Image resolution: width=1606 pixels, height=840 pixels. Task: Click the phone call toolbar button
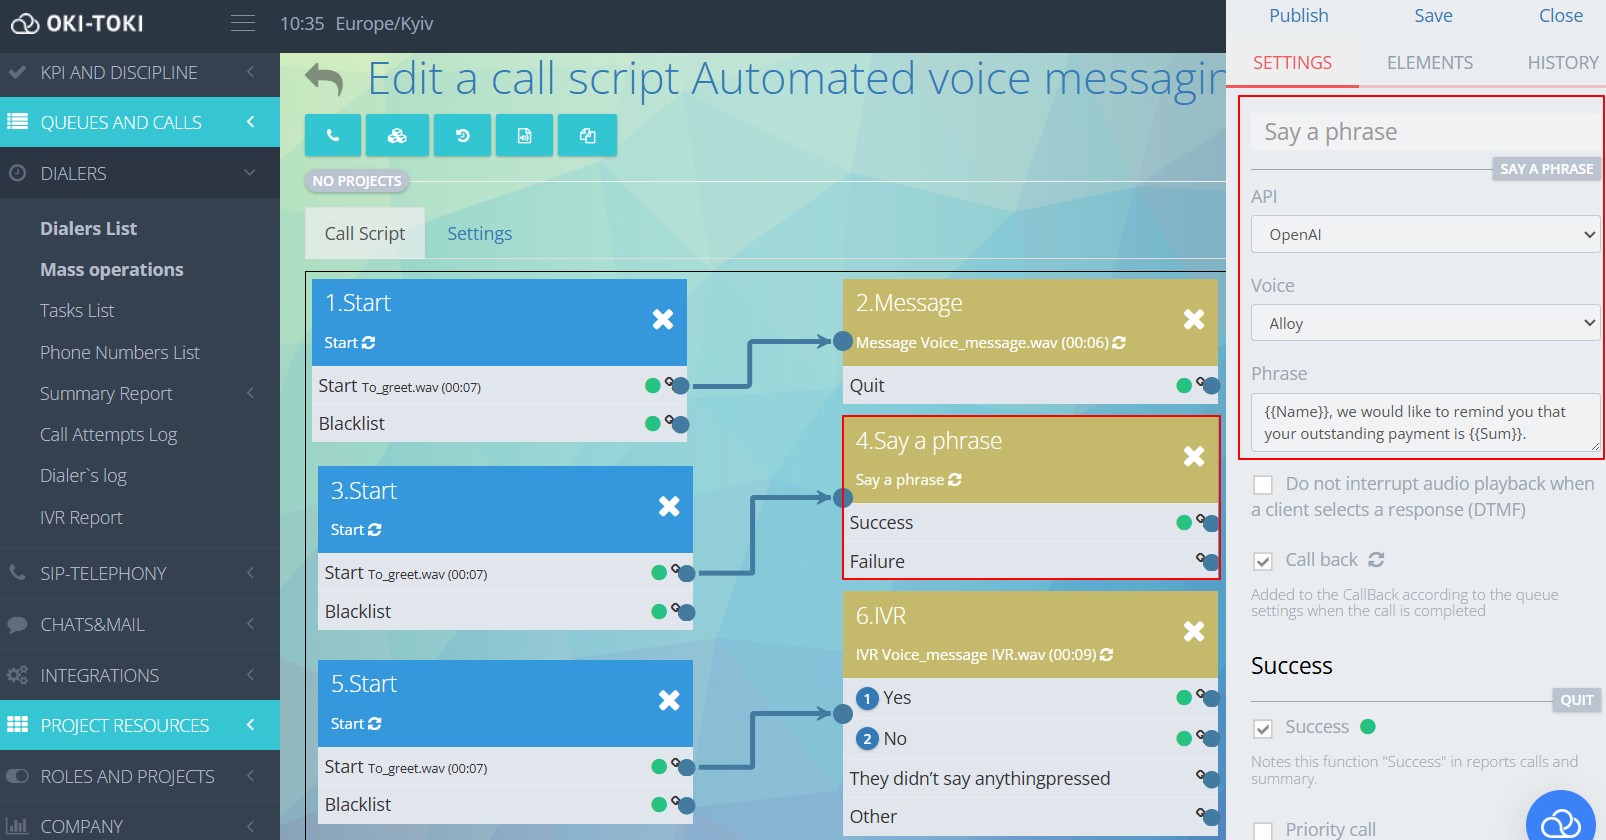(x=333, y=135)
